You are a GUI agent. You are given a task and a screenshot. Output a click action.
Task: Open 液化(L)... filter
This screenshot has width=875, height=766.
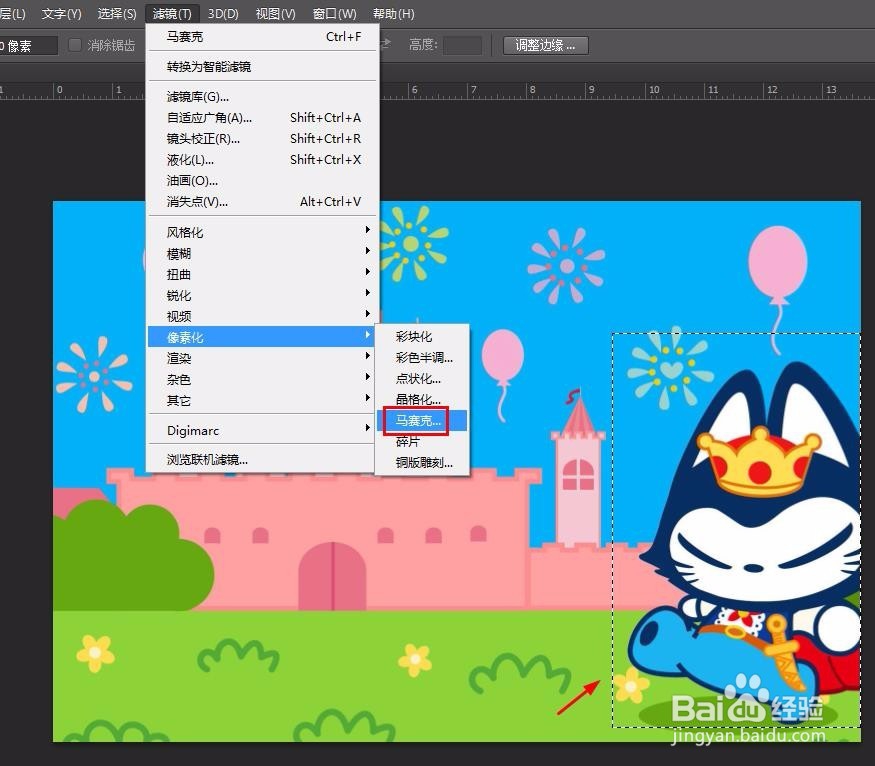tap(263, 160)
